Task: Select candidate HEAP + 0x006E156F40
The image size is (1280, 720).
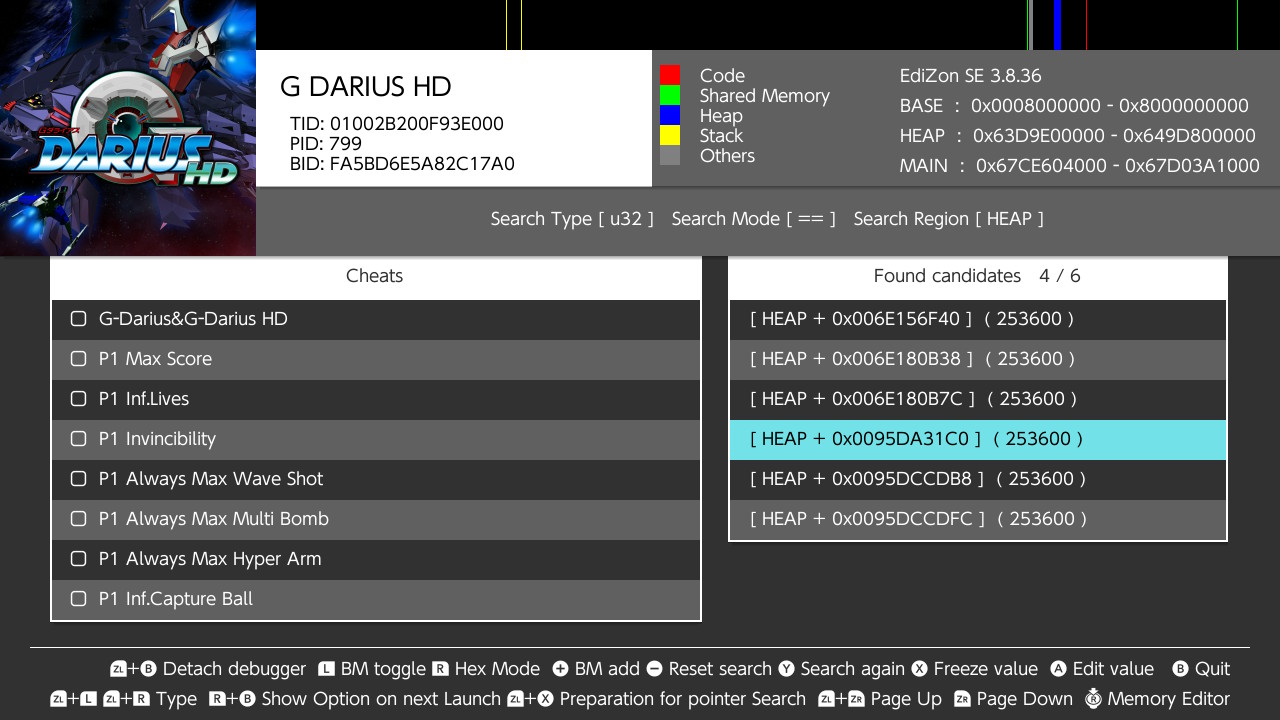Action: pyautogui.click(x=978, y=320)
